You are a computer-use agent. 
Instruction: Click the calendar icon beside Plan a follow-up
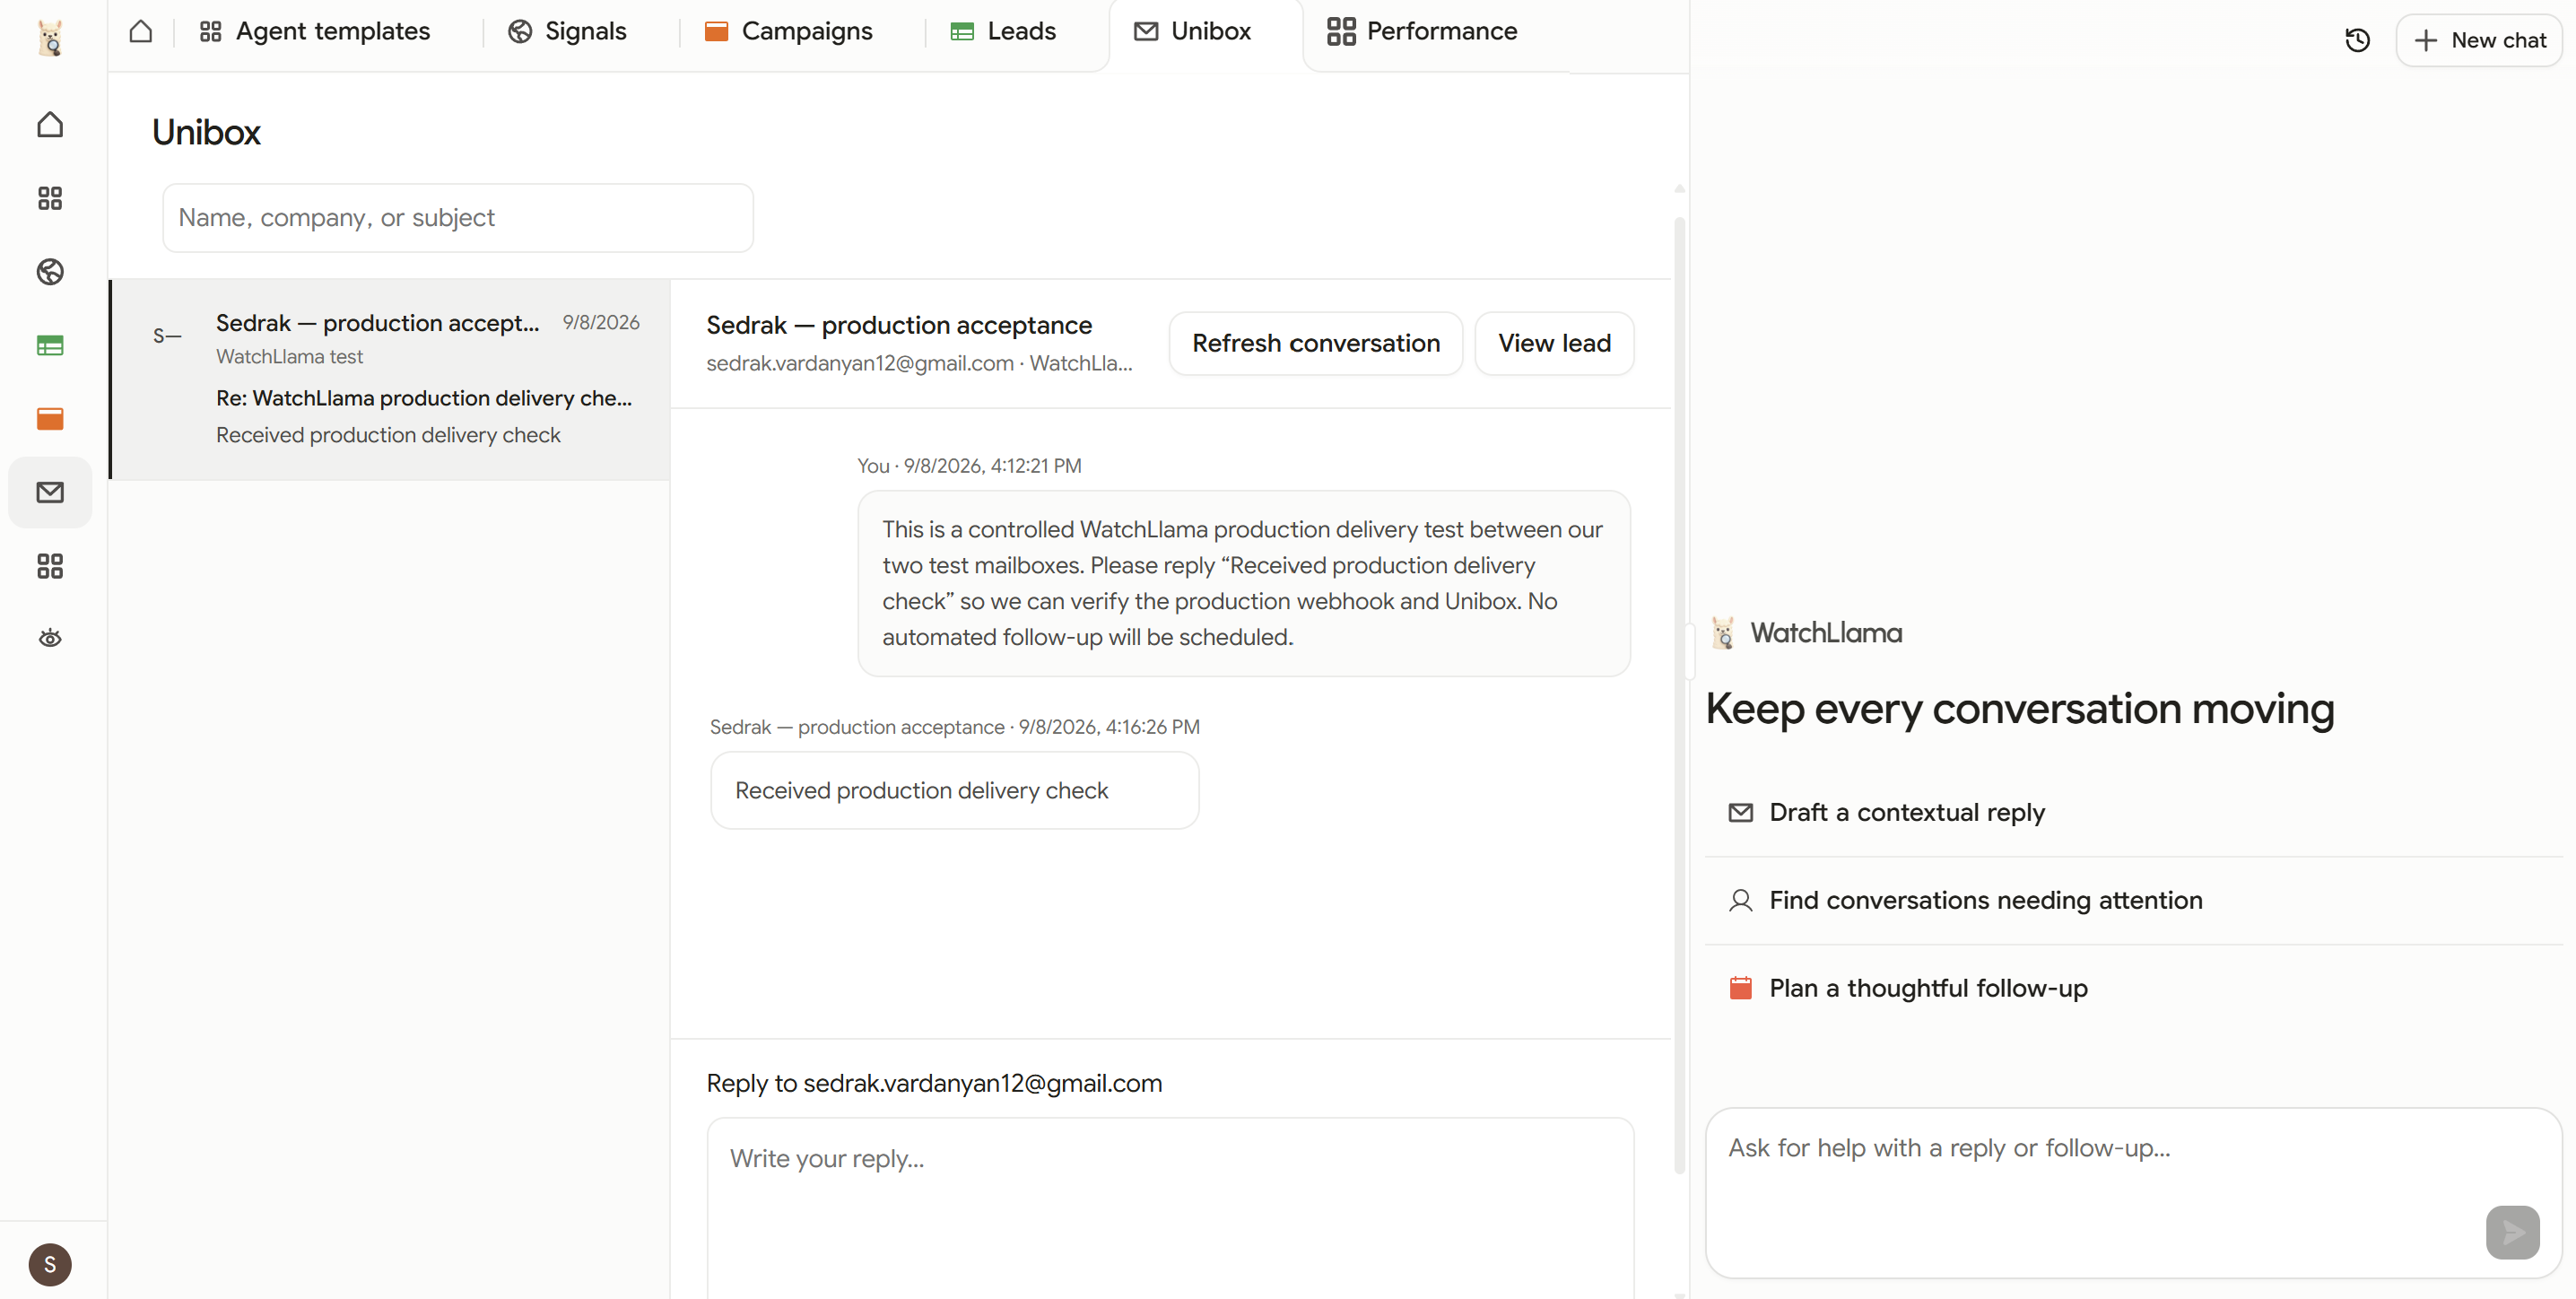tap(1740, 988)
